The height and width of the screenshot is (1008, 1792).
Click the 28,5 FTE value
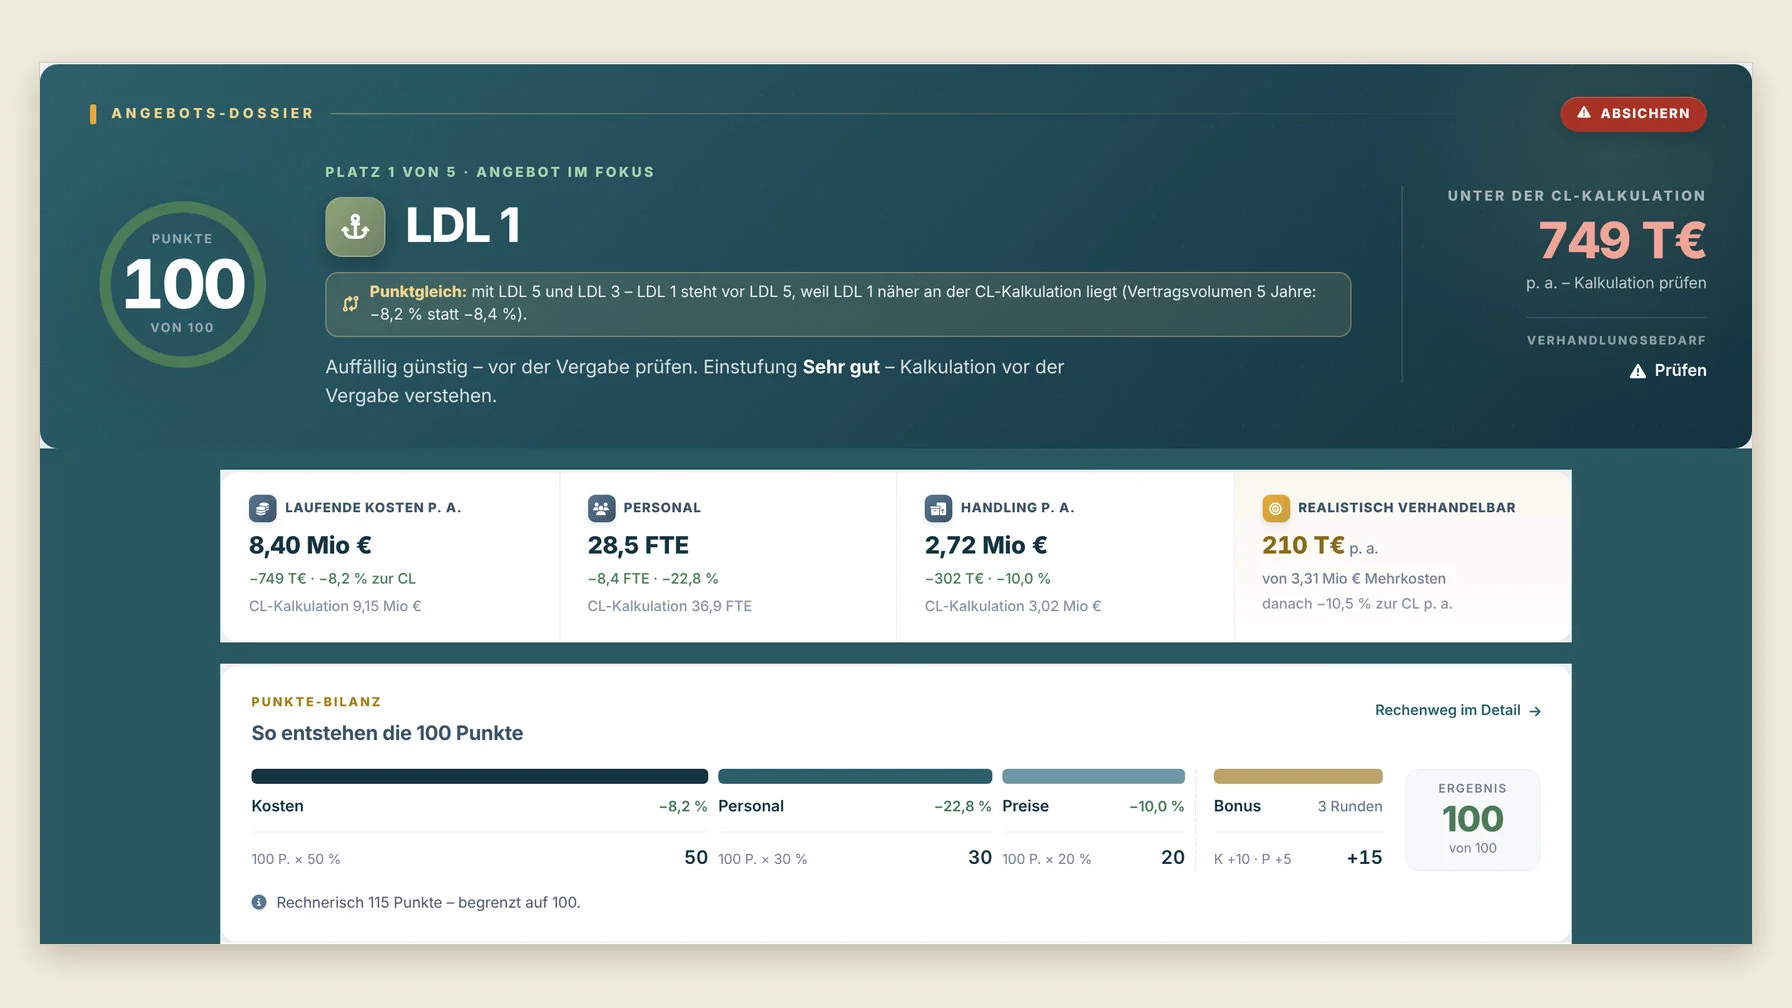pos(638,545)
